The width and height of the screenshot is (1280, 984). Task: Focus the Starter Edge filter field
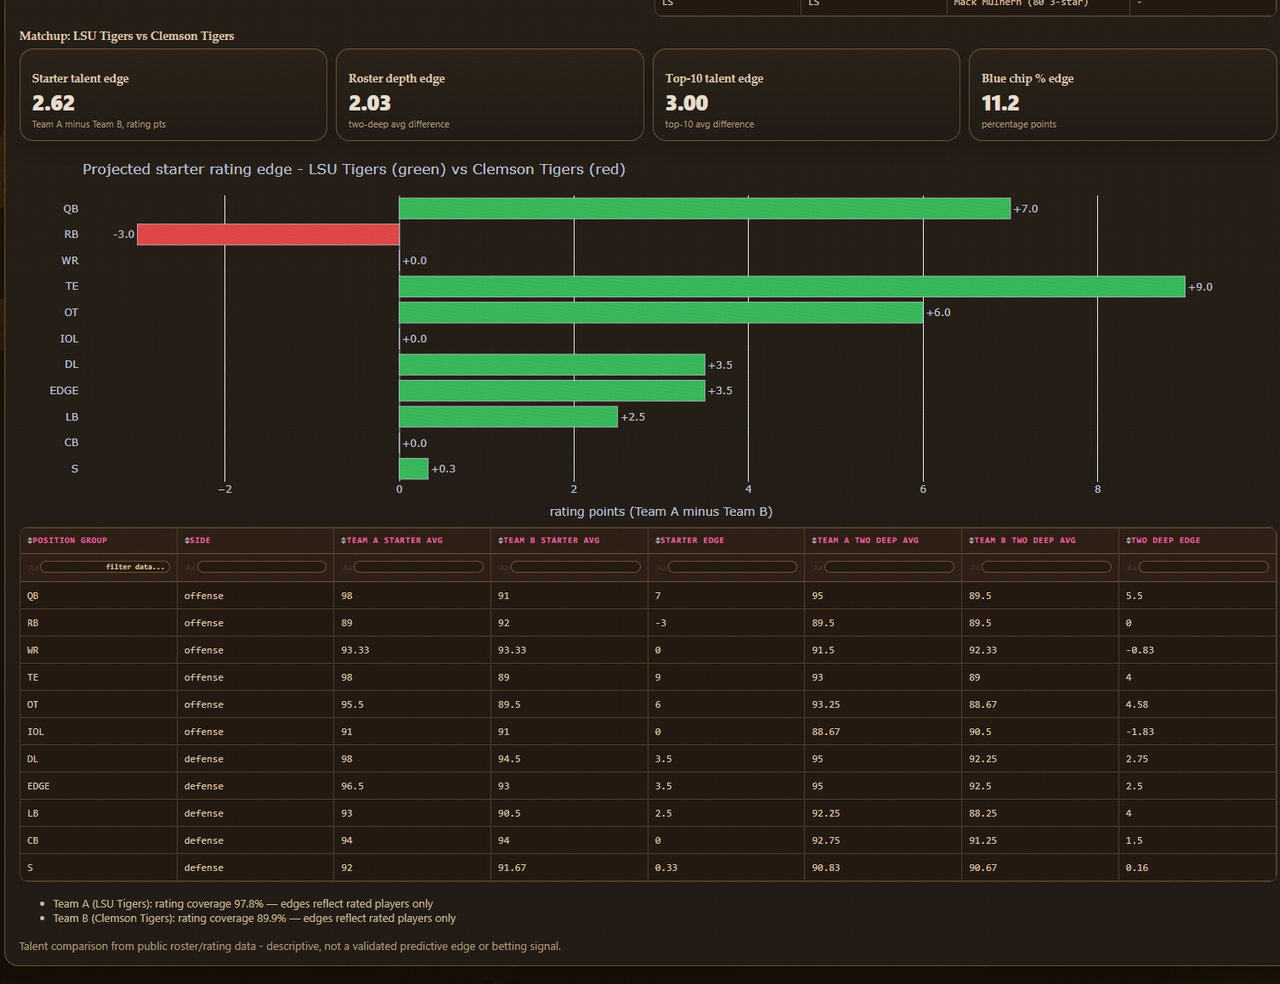733,567
